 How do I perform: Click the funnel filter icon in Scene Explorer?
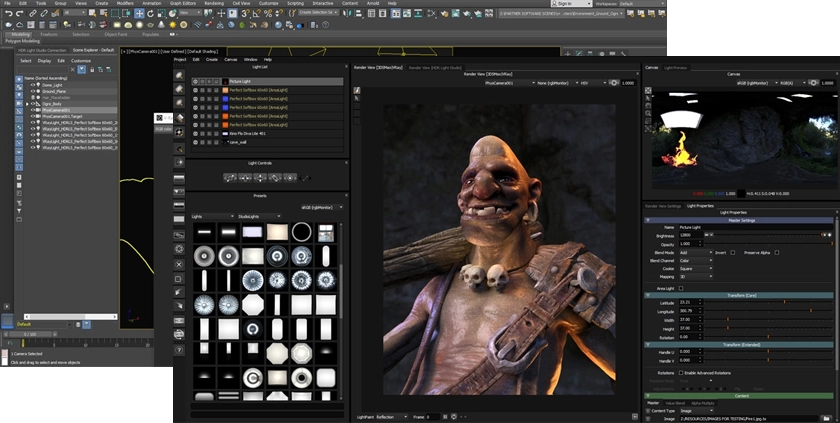(81, 70)
